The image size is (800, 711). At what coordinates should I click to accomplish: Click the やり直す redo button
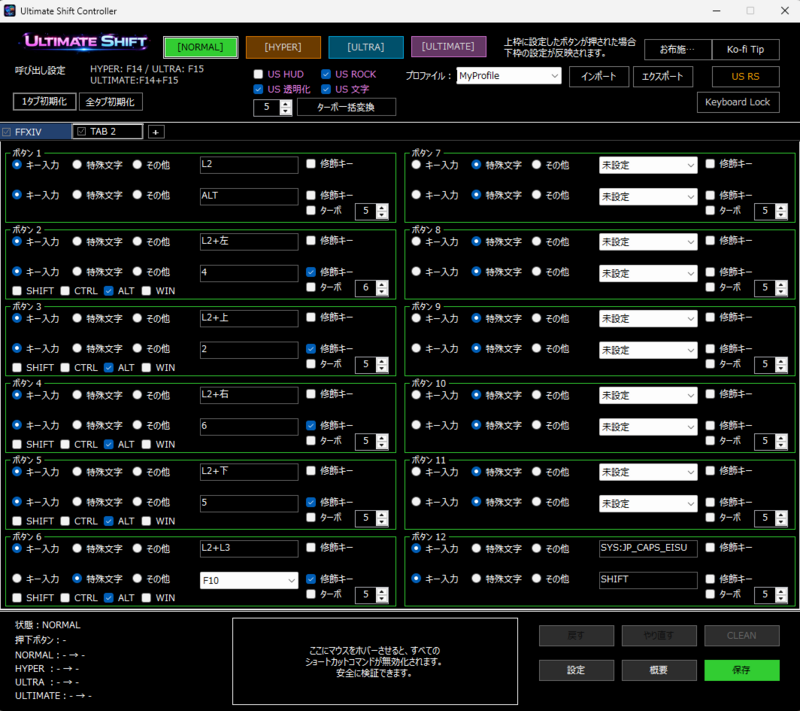pos(659,636)
